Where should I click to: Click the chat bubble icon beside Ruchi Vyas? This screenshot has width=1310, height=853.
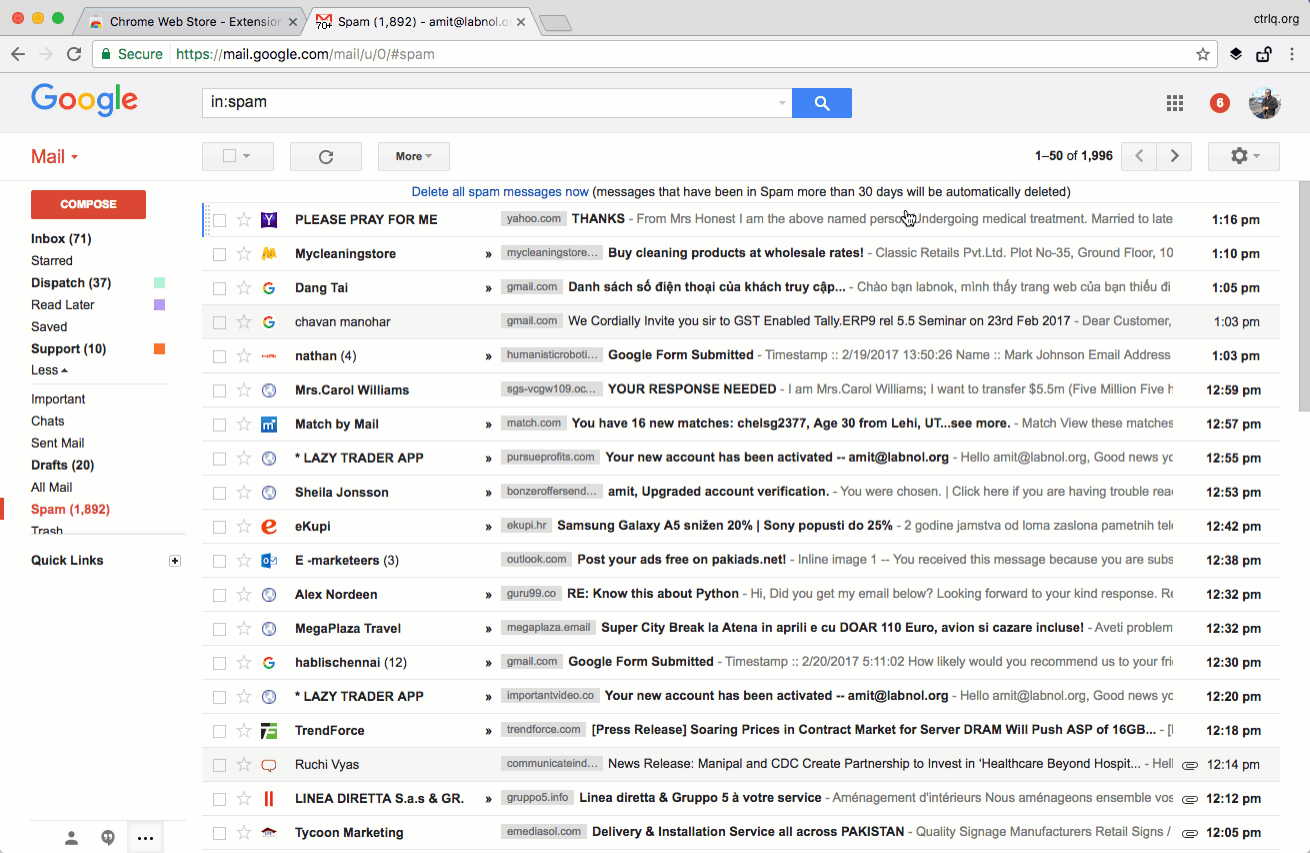tap(269, 765)
